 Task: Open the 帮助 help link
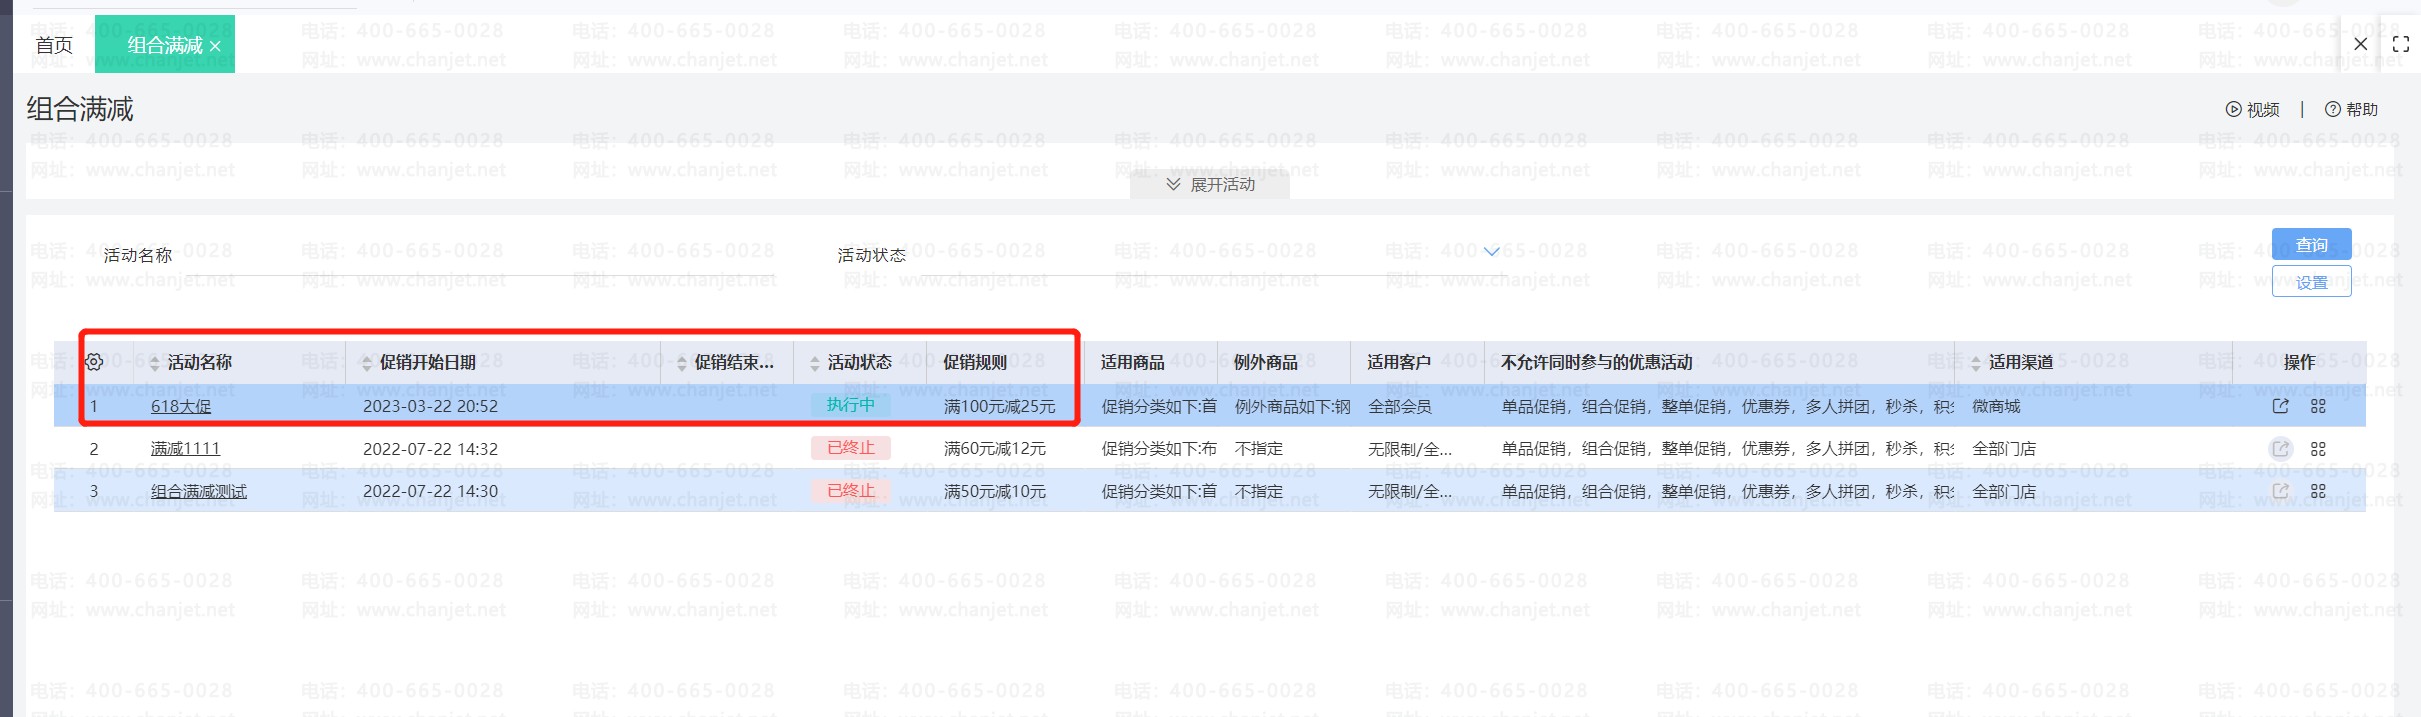click(x=2351, y=110)
